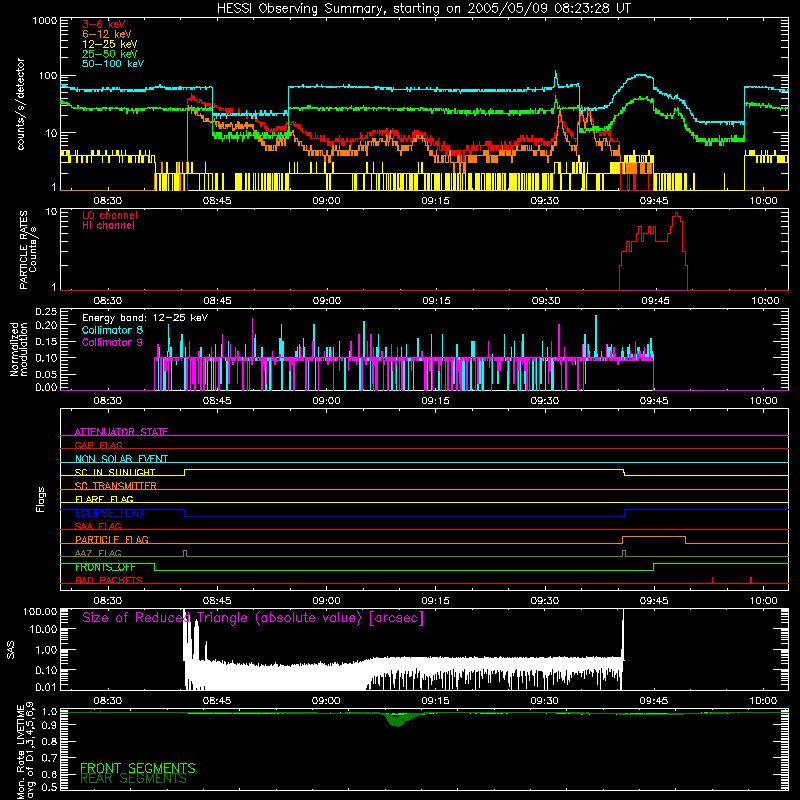This screenshot has width=800, height=800.
Task: Click the 09:00 label under counts panel
Action: pyautogui.click(x=326, y=201)
